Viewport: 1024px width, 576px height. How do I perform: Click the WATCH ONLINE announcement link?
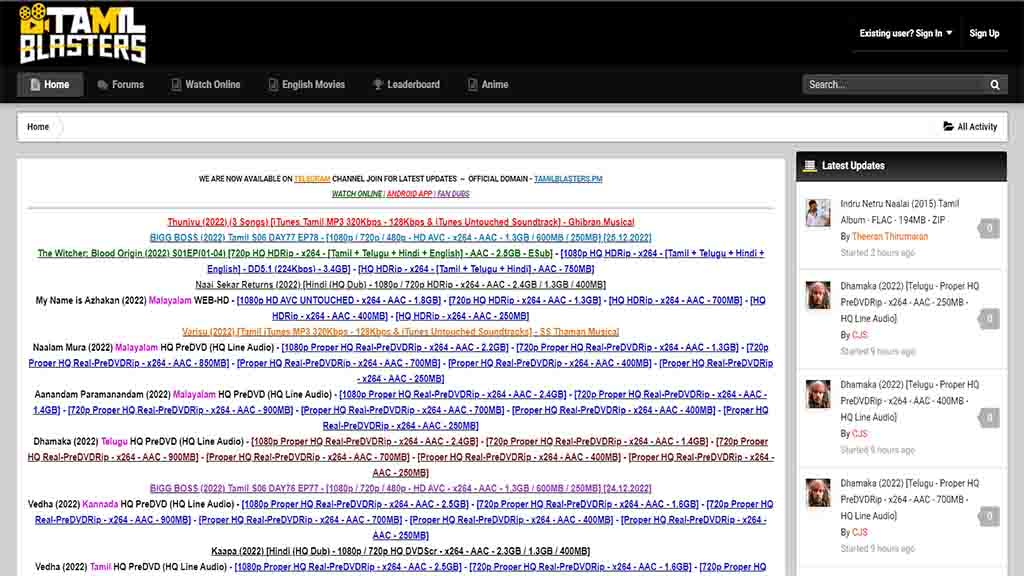pyautogui.click(x=357, y=194)
